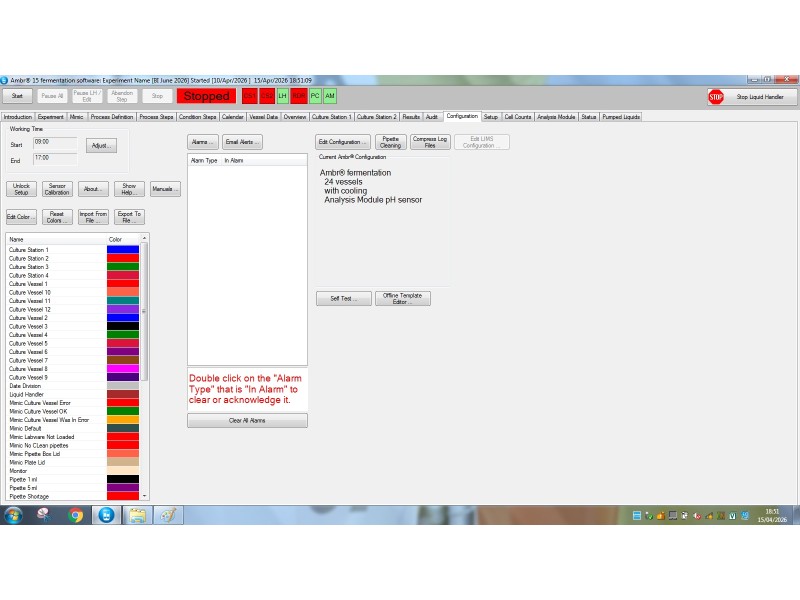Screen dimensions: 800x600
Task: Open the Condition Steps tab
Action: pos(197,117)
